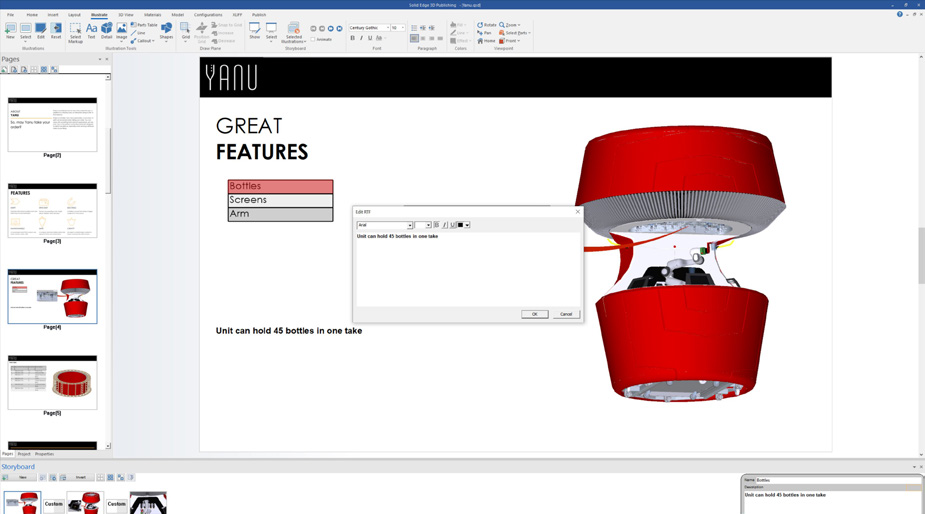Activate the Select Markup tool
The height and width of the screenshot is (514, 925).
76,32
